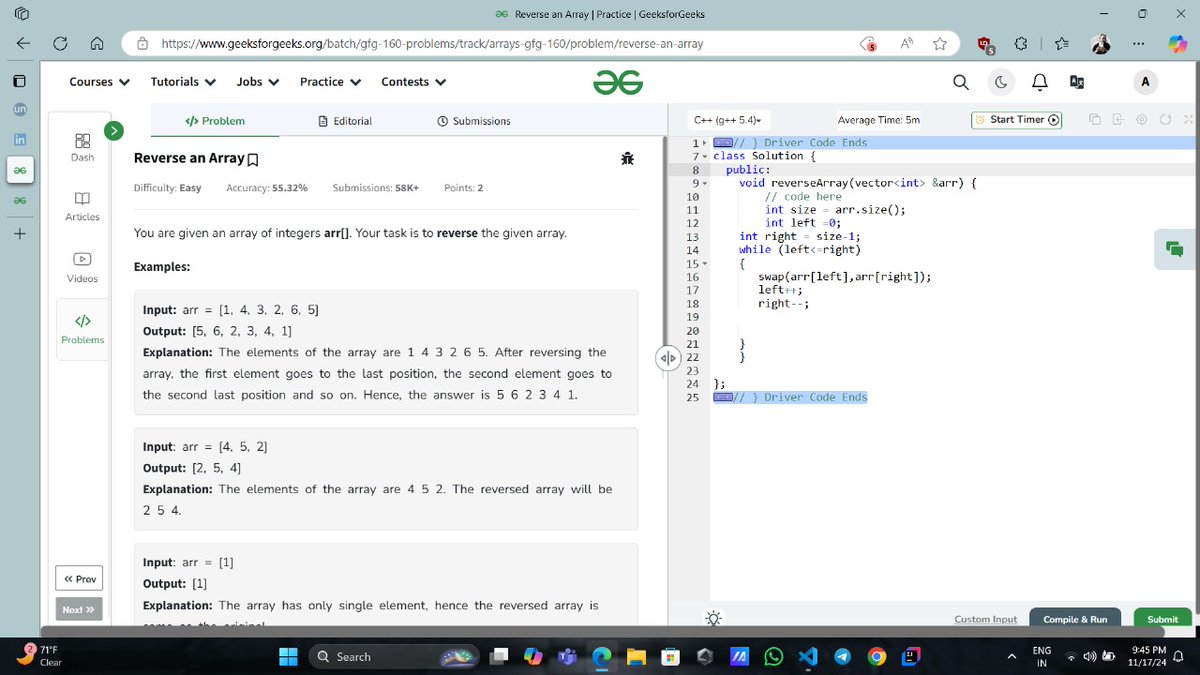Open Dash in left sidebar
The width and height of the screenshot is (1200, 675).
coord(82,147)
